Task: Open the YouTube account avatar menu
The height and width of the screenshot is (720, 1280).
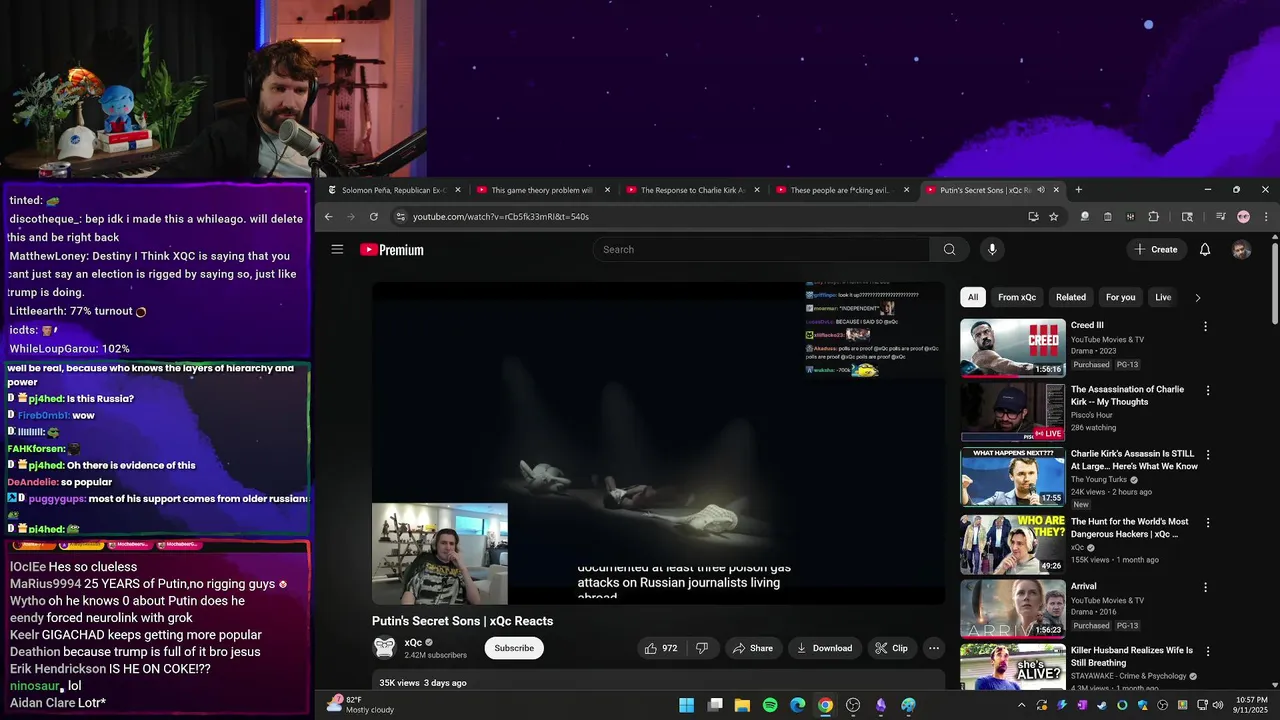Action: click(x=1241, y=250)
